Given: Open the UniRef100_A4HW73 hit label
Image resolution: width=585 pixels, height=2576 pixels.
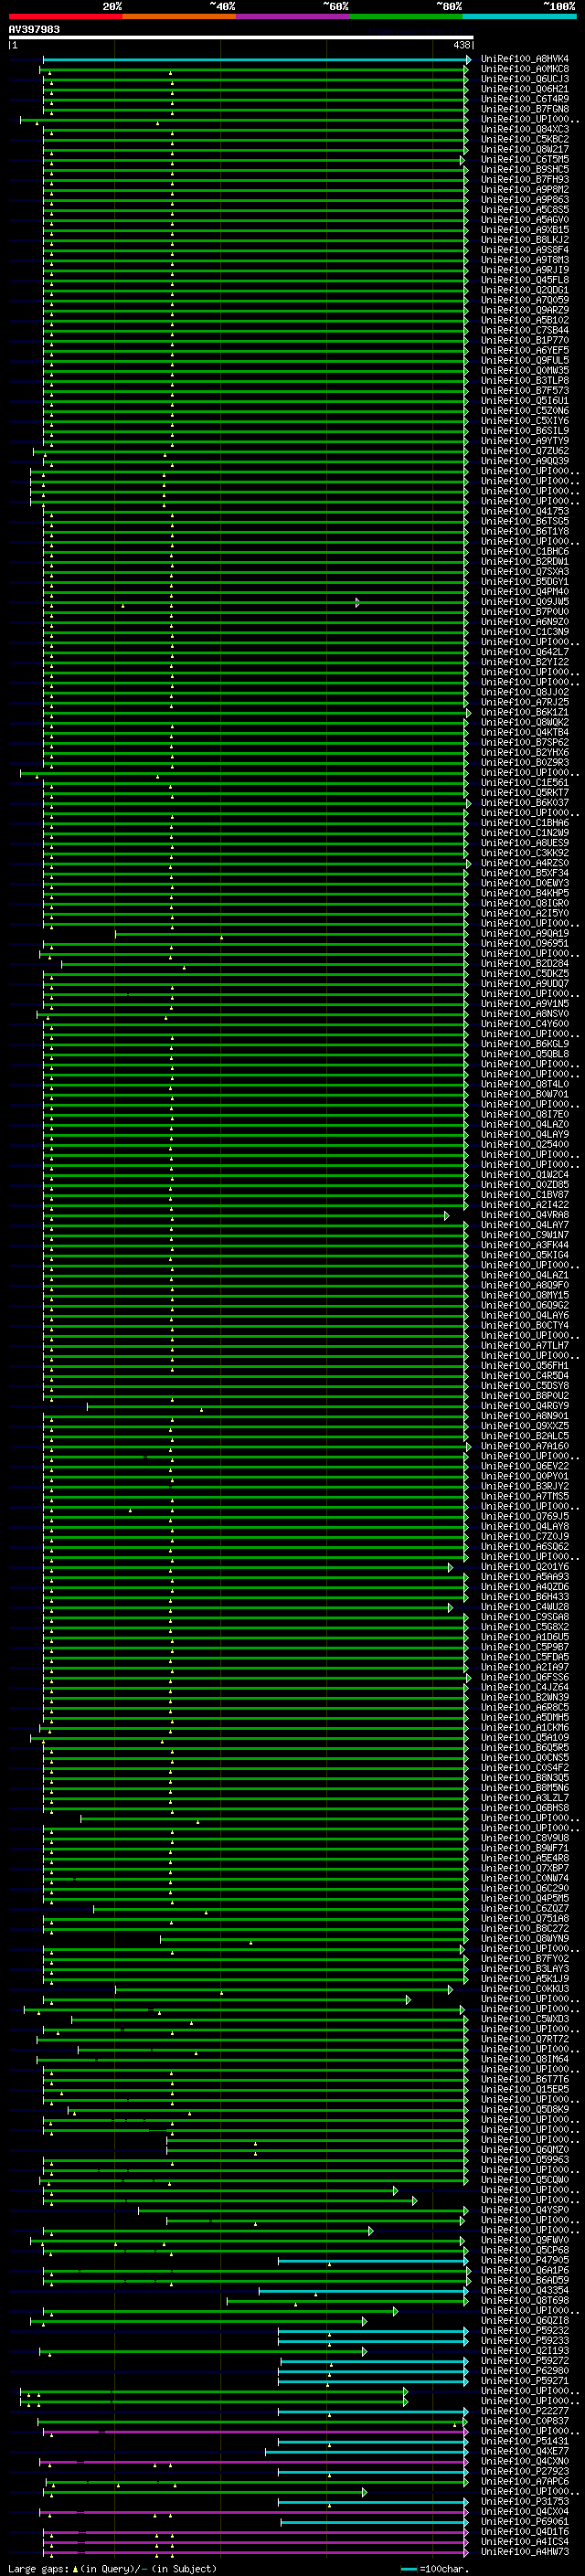Looking at the screenshot, I should point(524,2551).
